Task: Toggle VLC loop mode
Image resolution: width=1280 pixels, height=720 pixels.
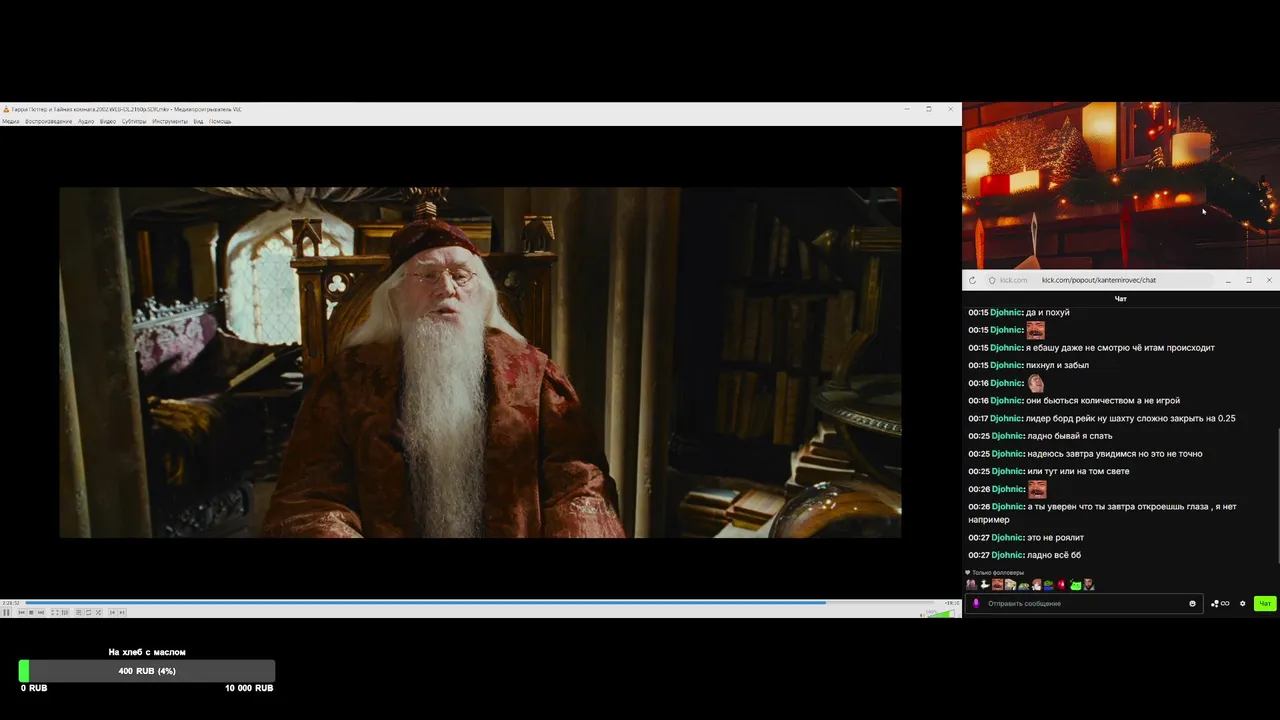Action: click(x=88, y=612)
